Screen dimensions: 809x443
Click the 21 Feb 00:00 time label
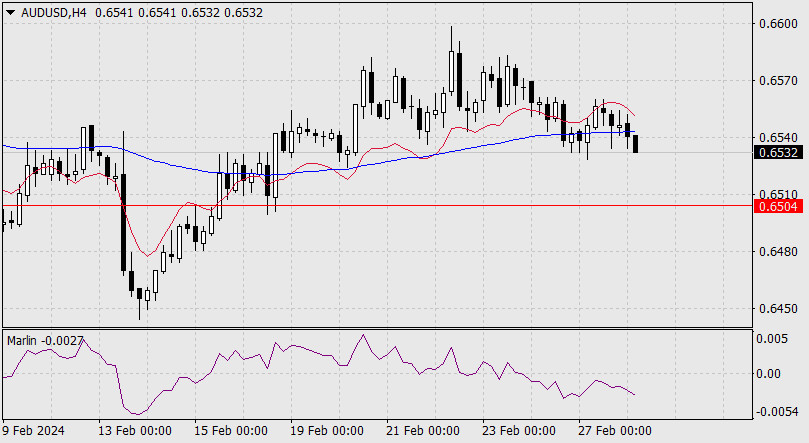[x=423, y=430]
